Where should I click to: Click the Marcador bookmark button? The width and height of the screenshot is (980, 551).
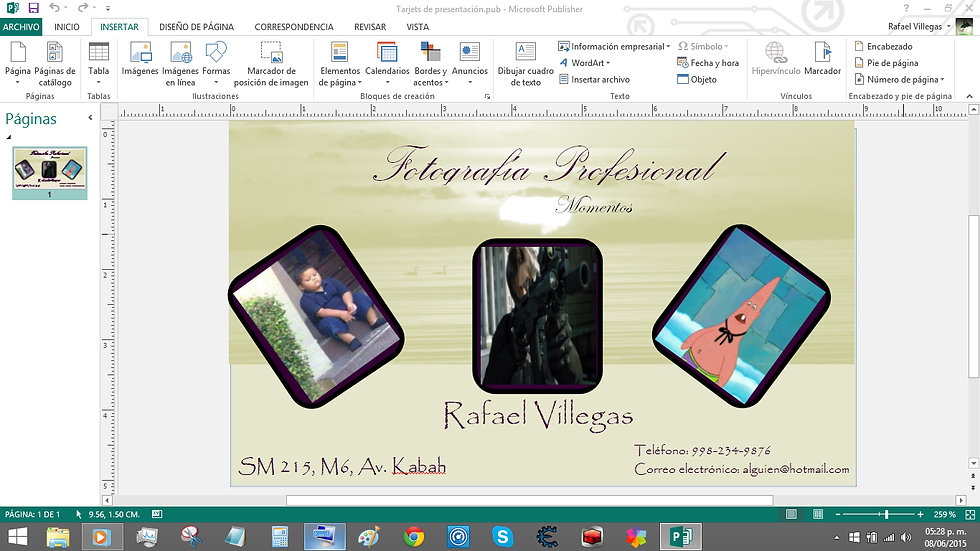(x=822, y=59)
